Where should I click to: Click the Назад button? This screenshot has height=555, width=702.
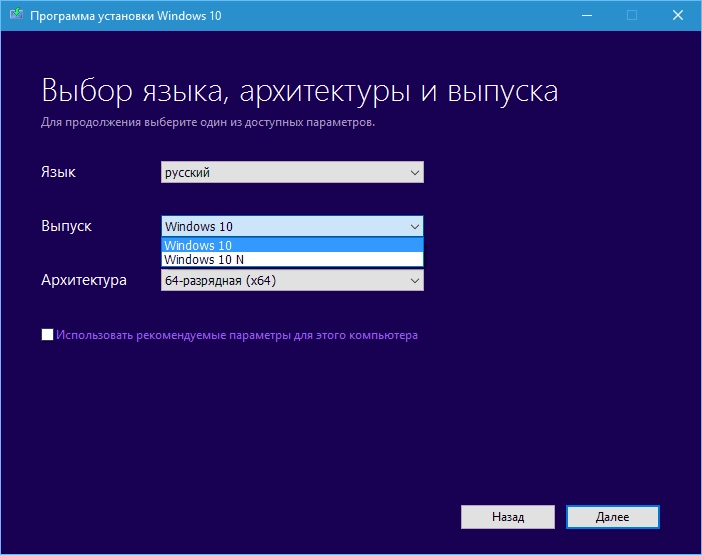pyautogui.click(x=508, y=517)
